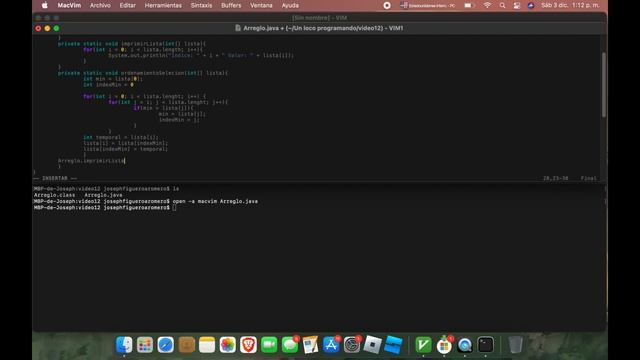Screen dimensions: 640x360
Task: Open Control Center in menu bar
Action: [516, 5]
